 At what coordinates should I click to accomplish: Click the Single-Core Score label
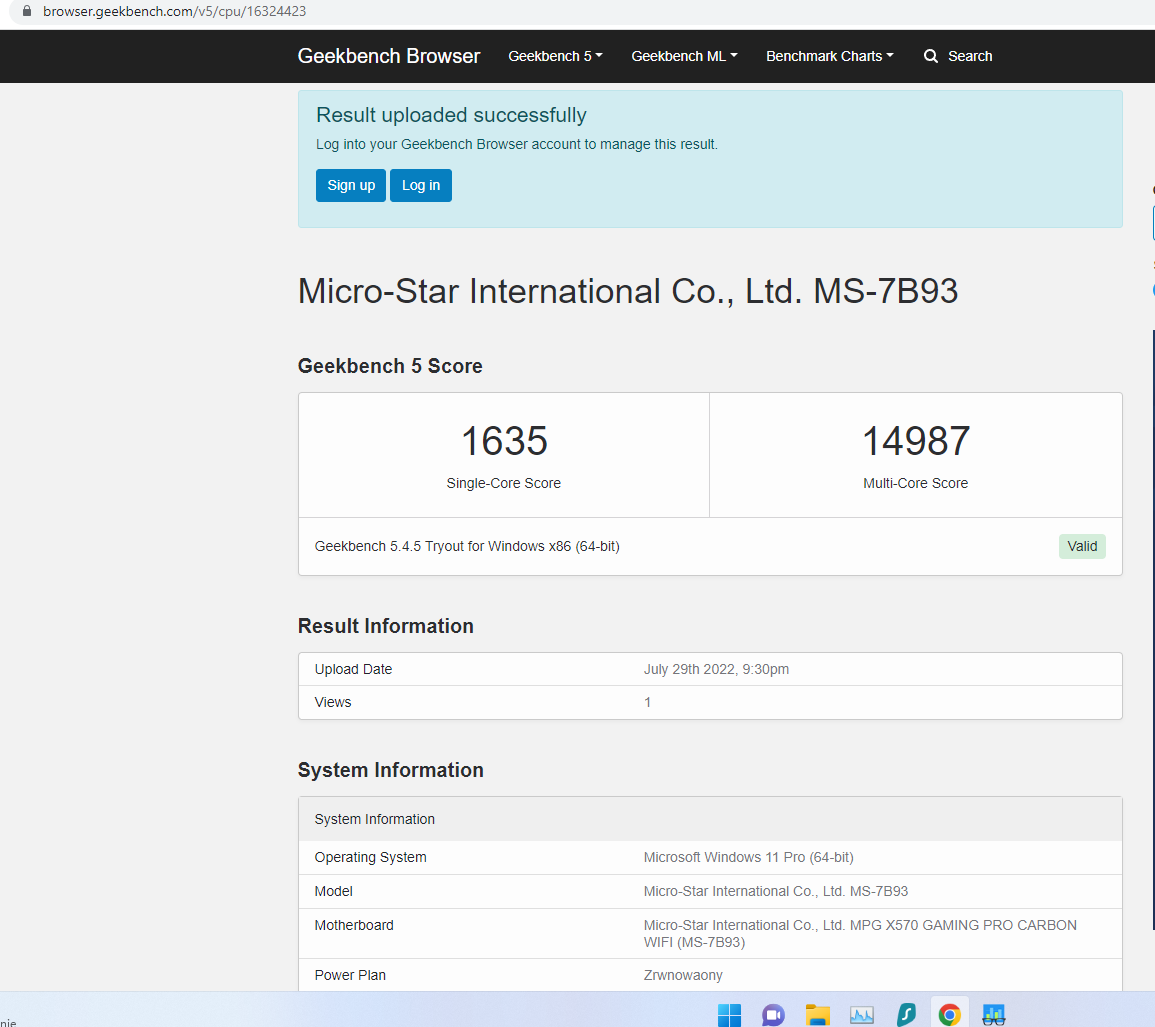point(504,483)
